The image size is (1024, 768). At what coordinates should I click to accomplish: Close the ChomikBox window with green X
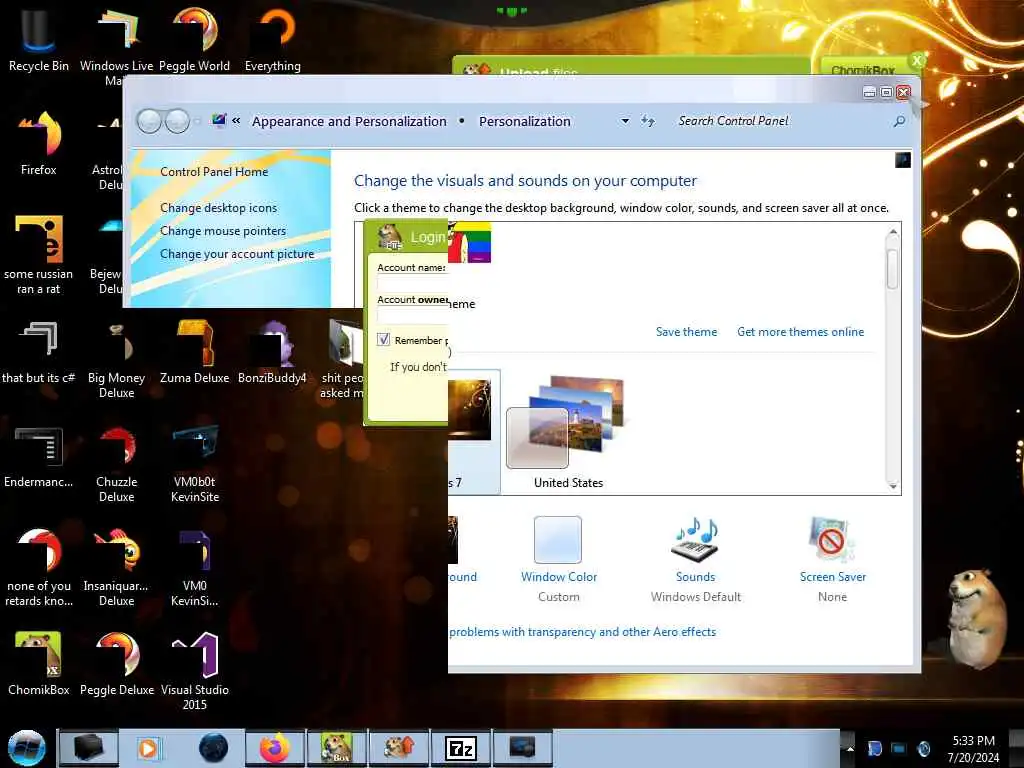pos(917,61)
